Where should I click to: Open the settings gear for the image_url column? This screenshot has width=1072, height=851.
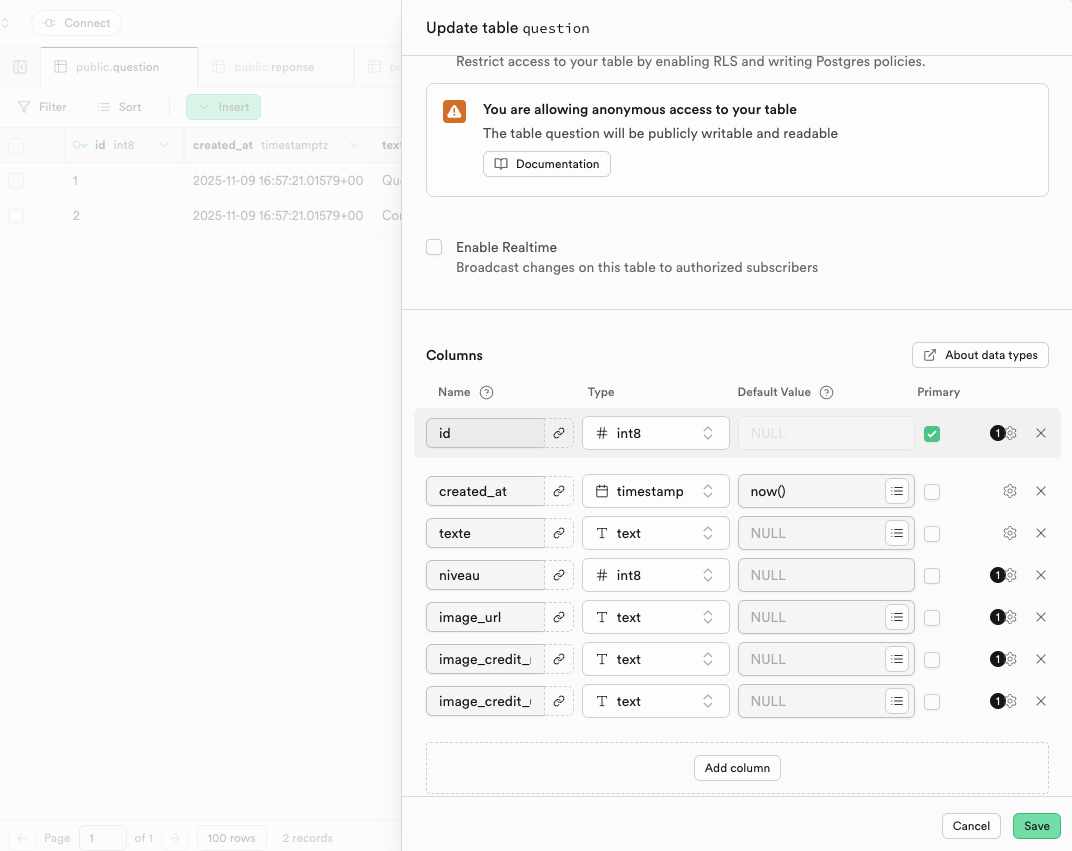tap(1010, 617)
